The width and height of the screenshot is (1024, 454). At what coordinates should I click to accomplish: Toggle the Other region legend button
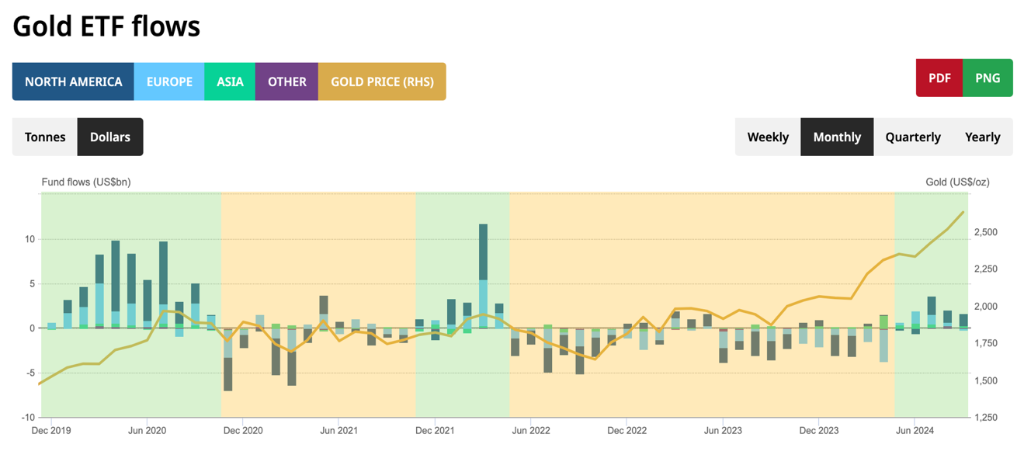click(x=287, y=82)
